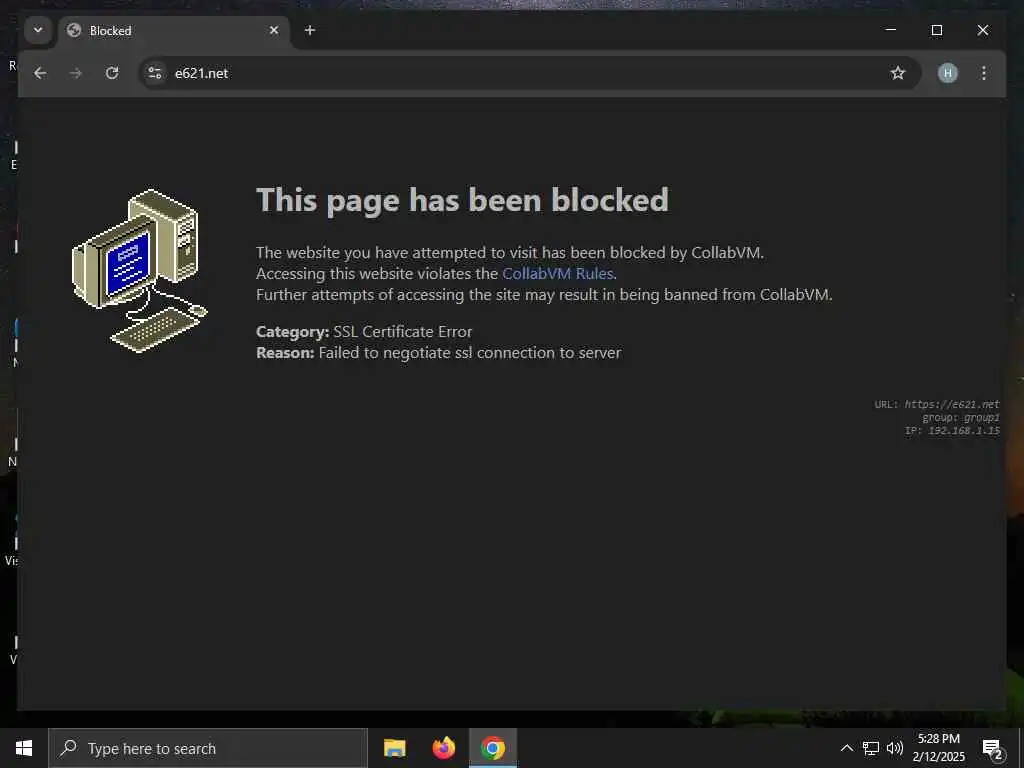Open the notification center icon
Screen dimensions: 1024x768
(x=992, y=749)
